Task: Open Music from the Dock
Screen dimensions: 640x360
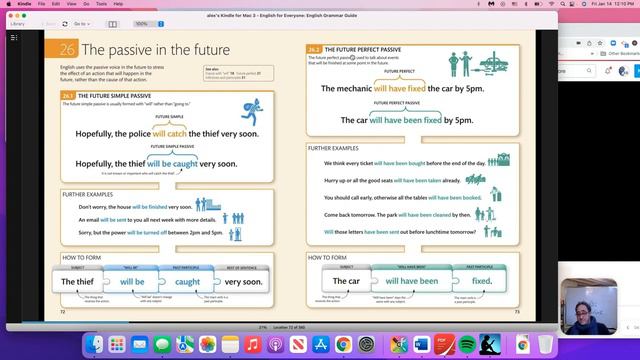Action: coord(253,344)
